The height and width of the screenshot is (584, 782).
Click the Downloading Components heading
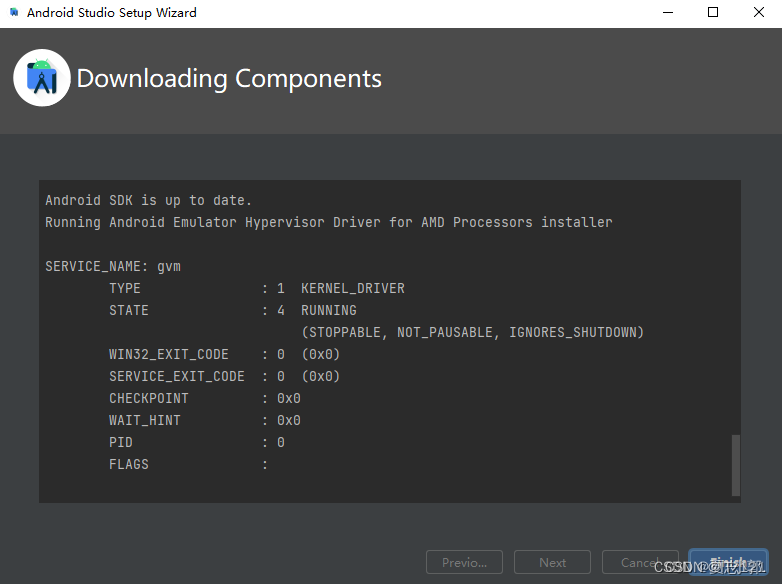coord(229,79)
